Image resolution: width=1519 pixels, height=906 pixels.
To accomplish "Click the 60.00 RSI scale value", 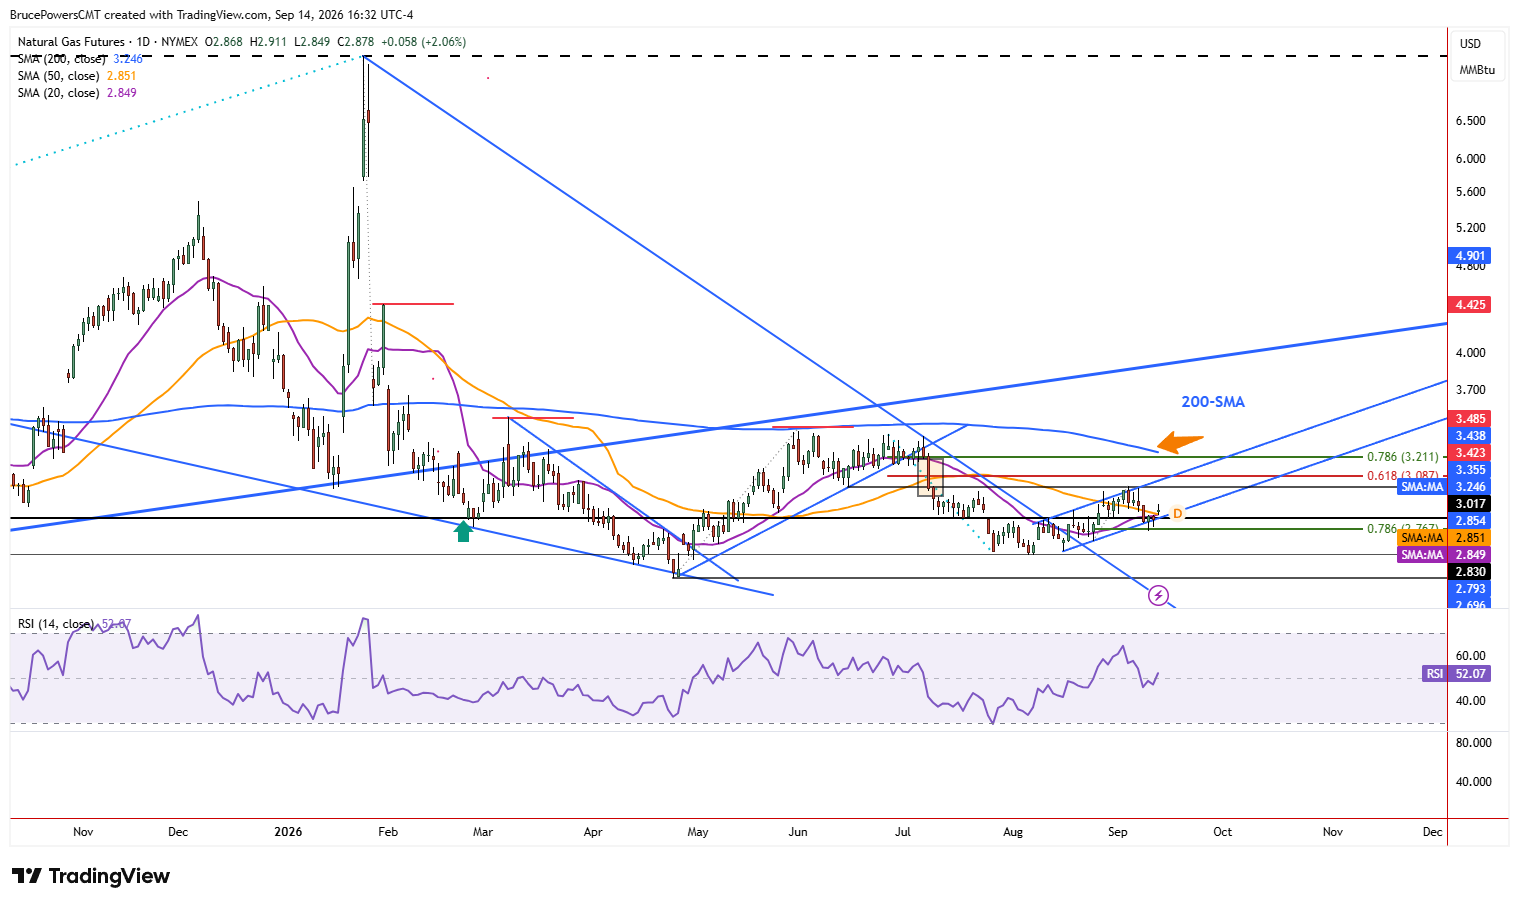I will (x=1471, y=656).
